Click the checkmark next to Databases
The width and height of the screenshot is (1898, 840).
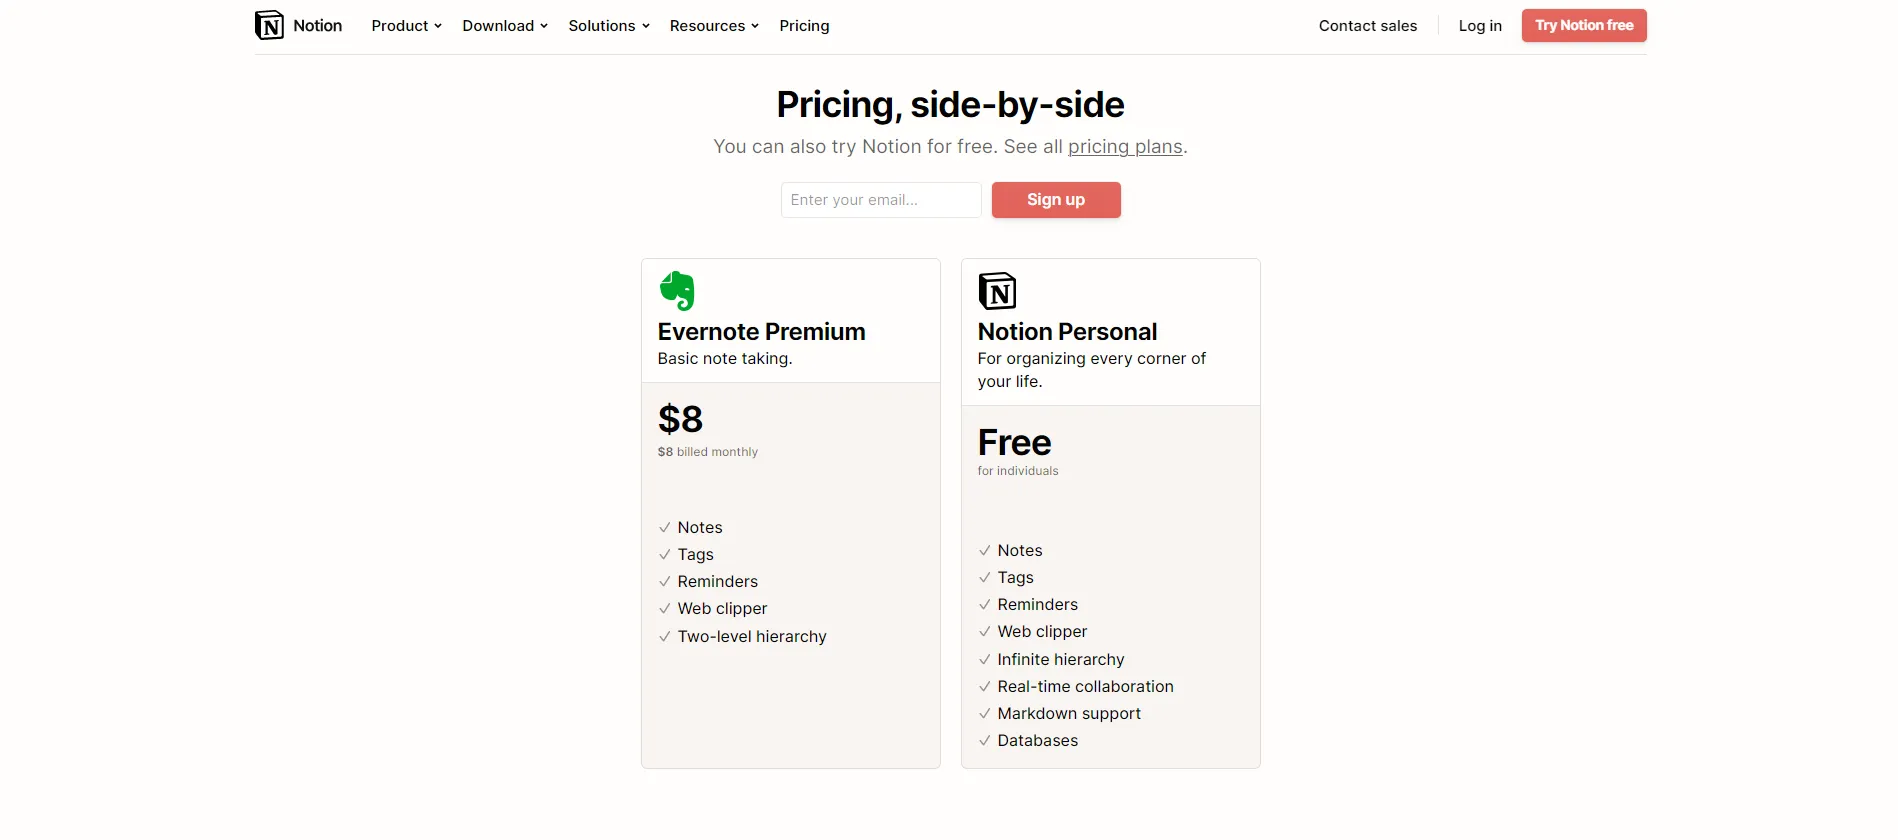(x=985, y=741)
